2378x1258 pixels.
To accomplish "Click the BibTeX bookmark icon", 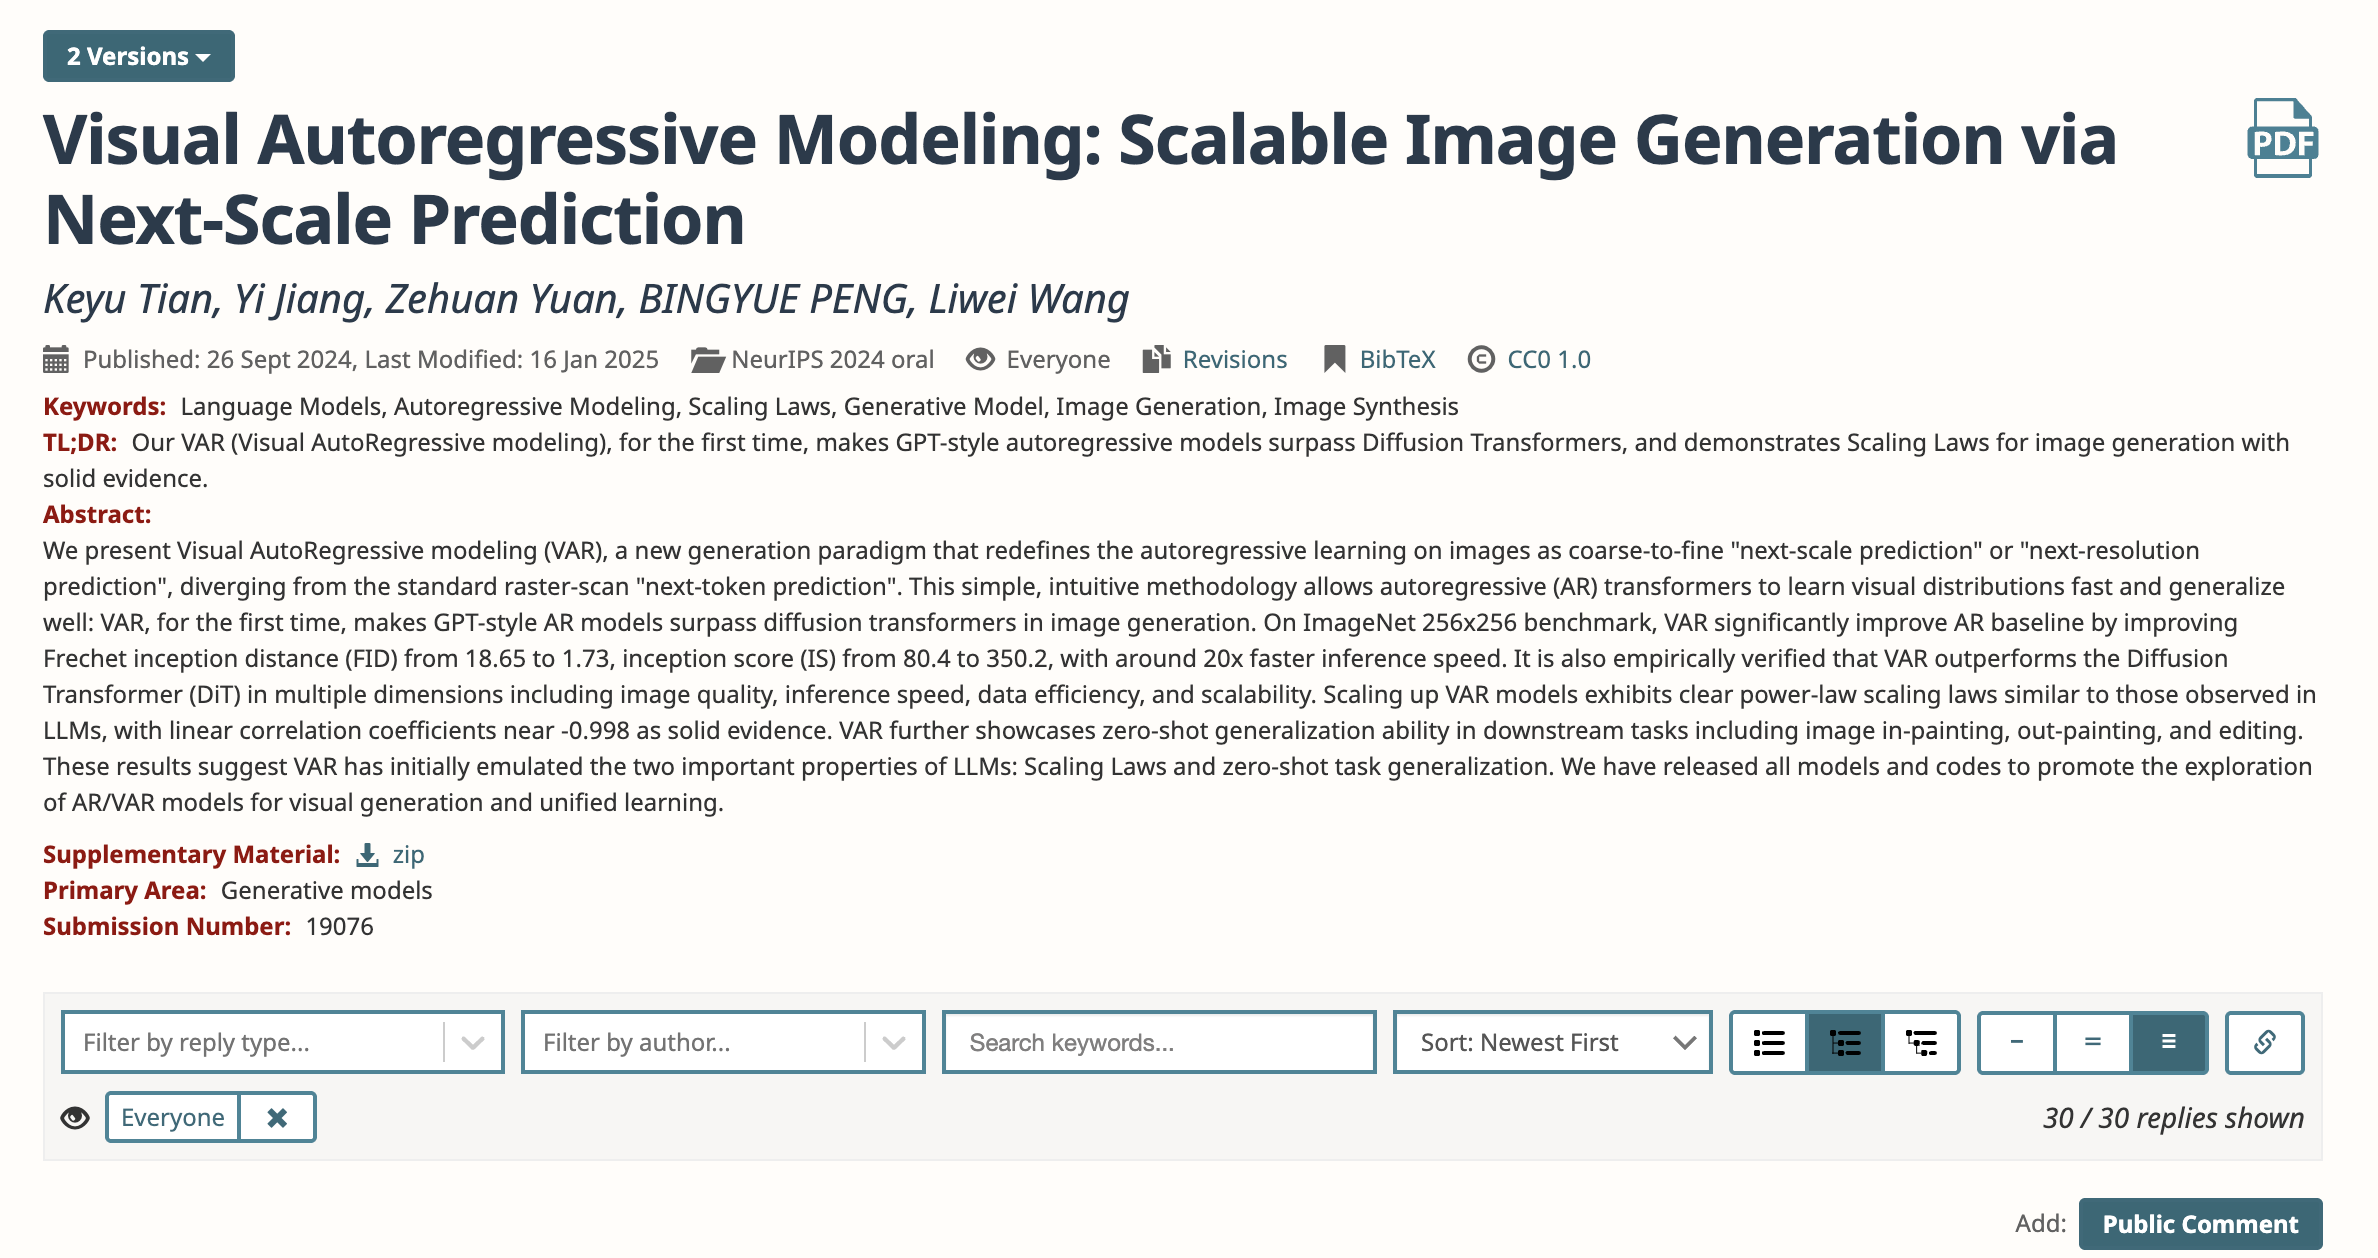I will point(1334,359).
